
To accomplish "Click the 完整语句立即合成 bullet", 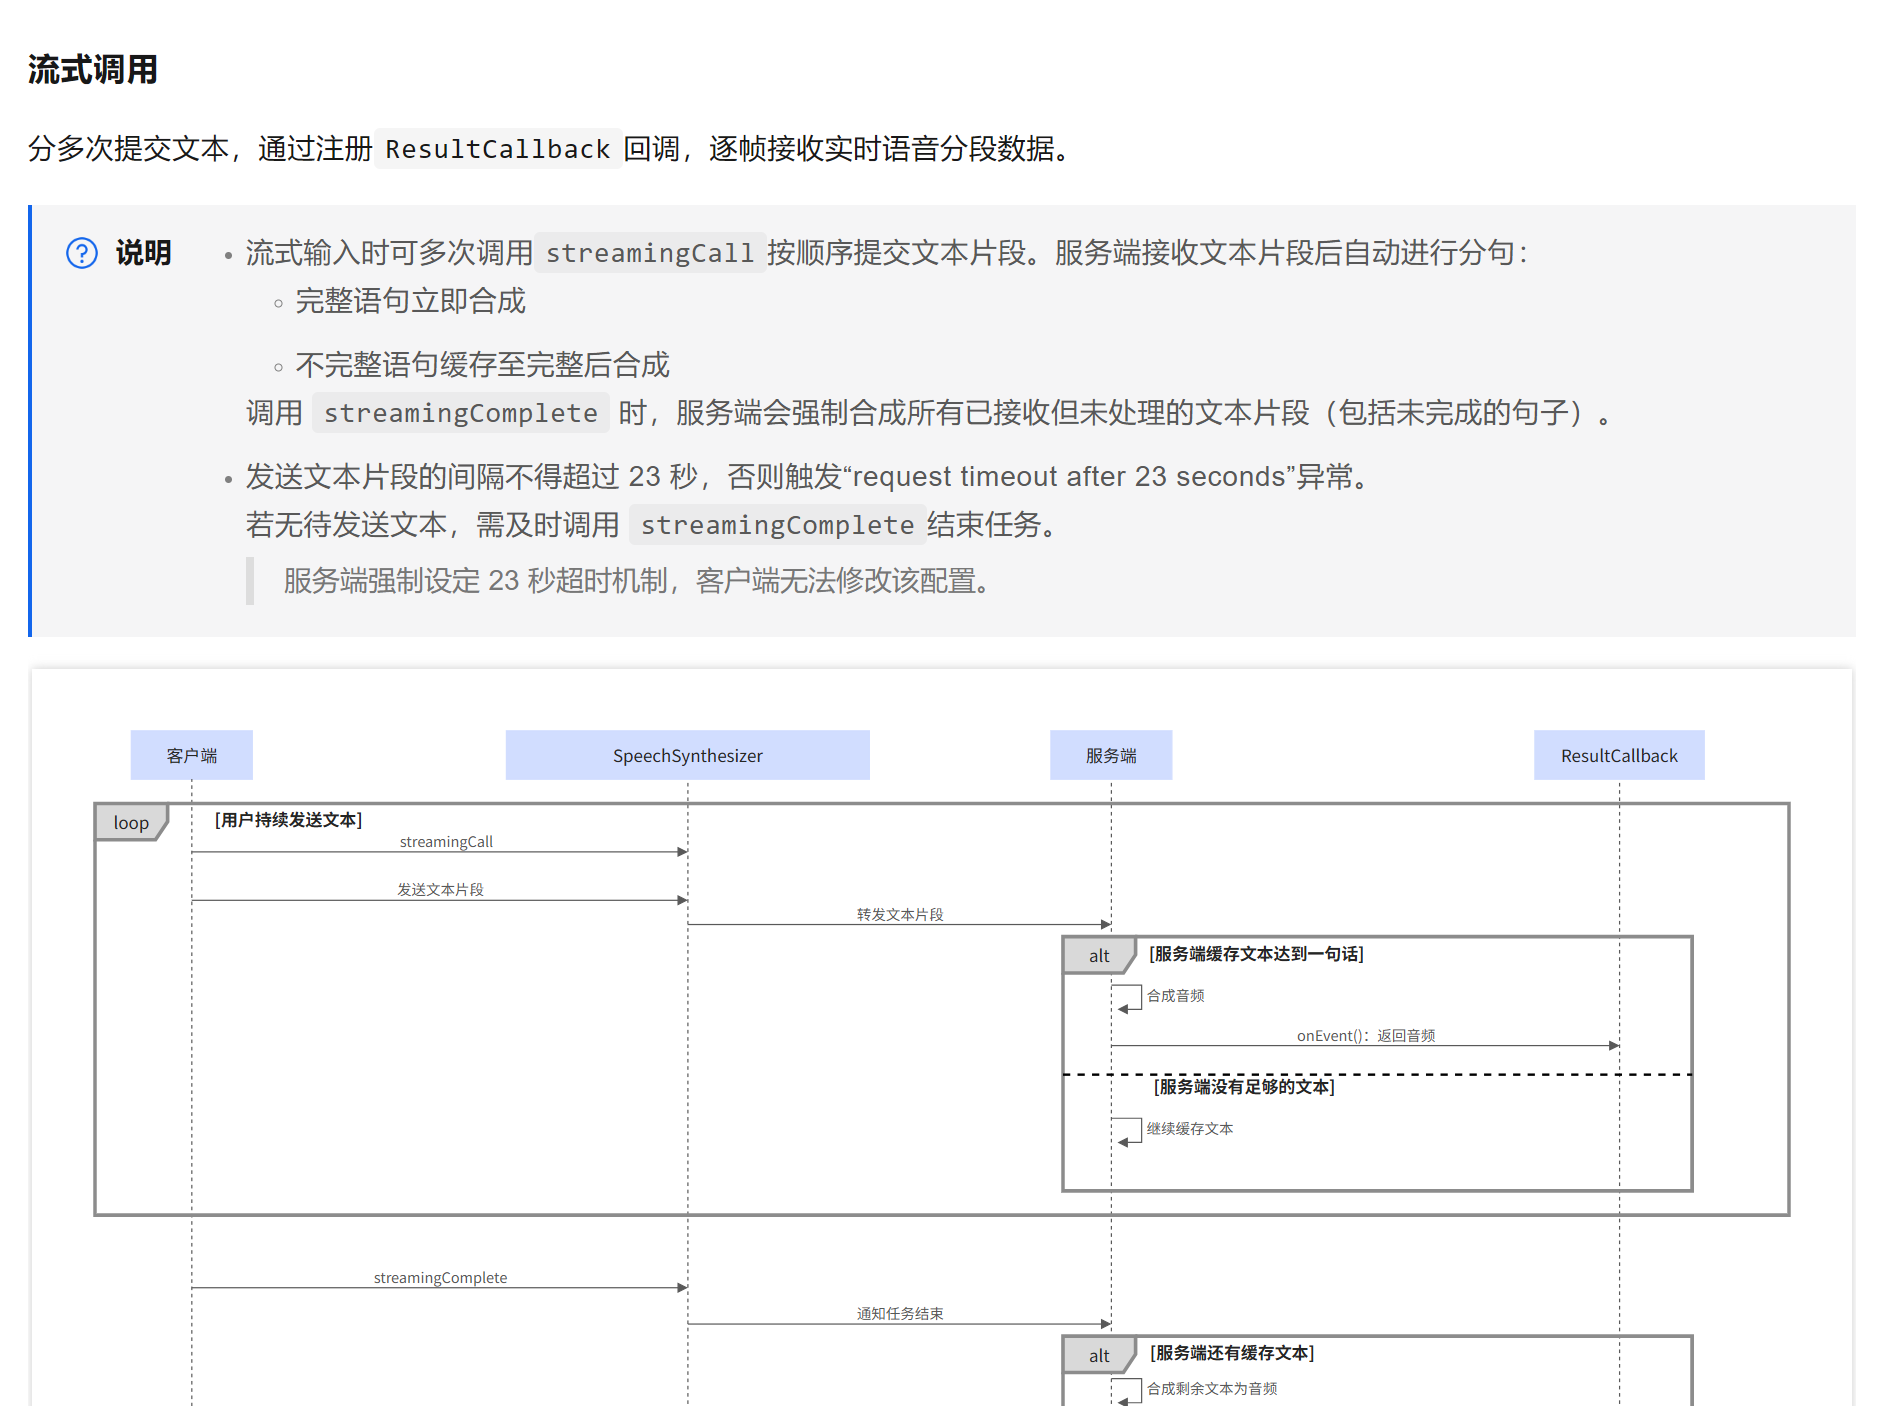I will 411,301.
